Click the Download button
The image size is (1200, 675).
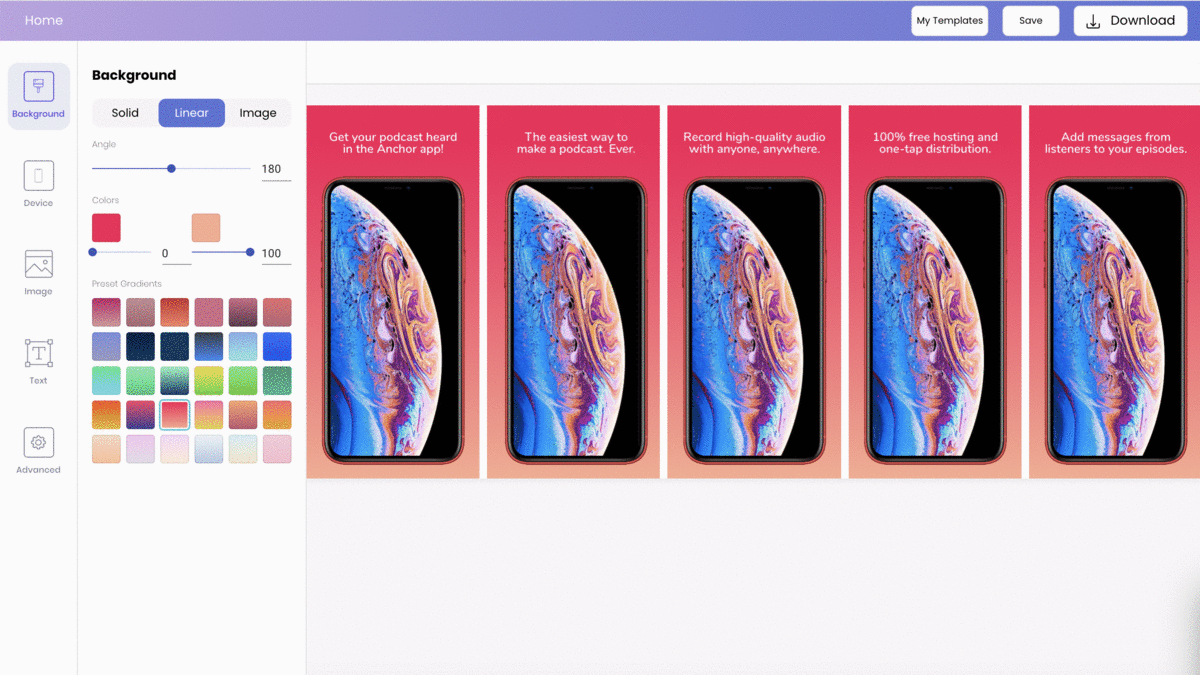click(1130, 21)
